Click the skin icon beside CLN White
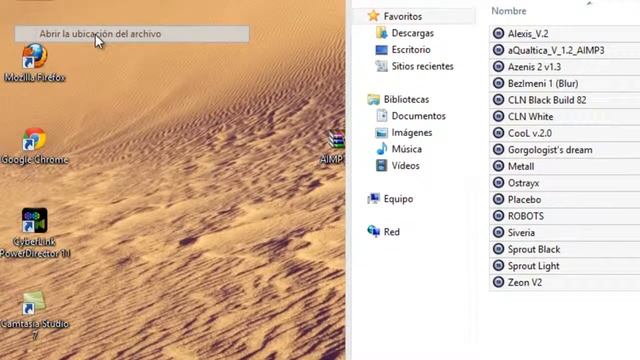The image size is (640, 360). (498, 116)
